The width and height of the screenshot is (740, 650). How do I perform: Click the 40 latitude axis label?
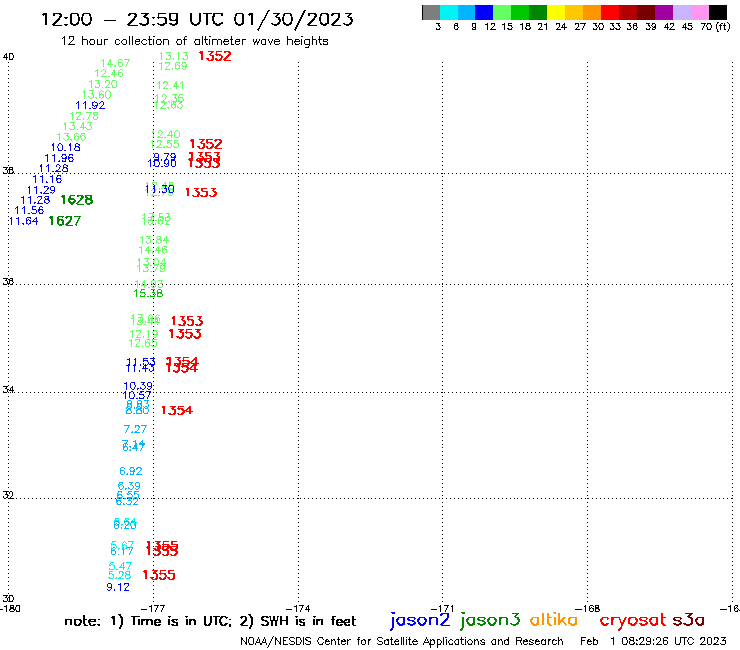coord(8,57)
